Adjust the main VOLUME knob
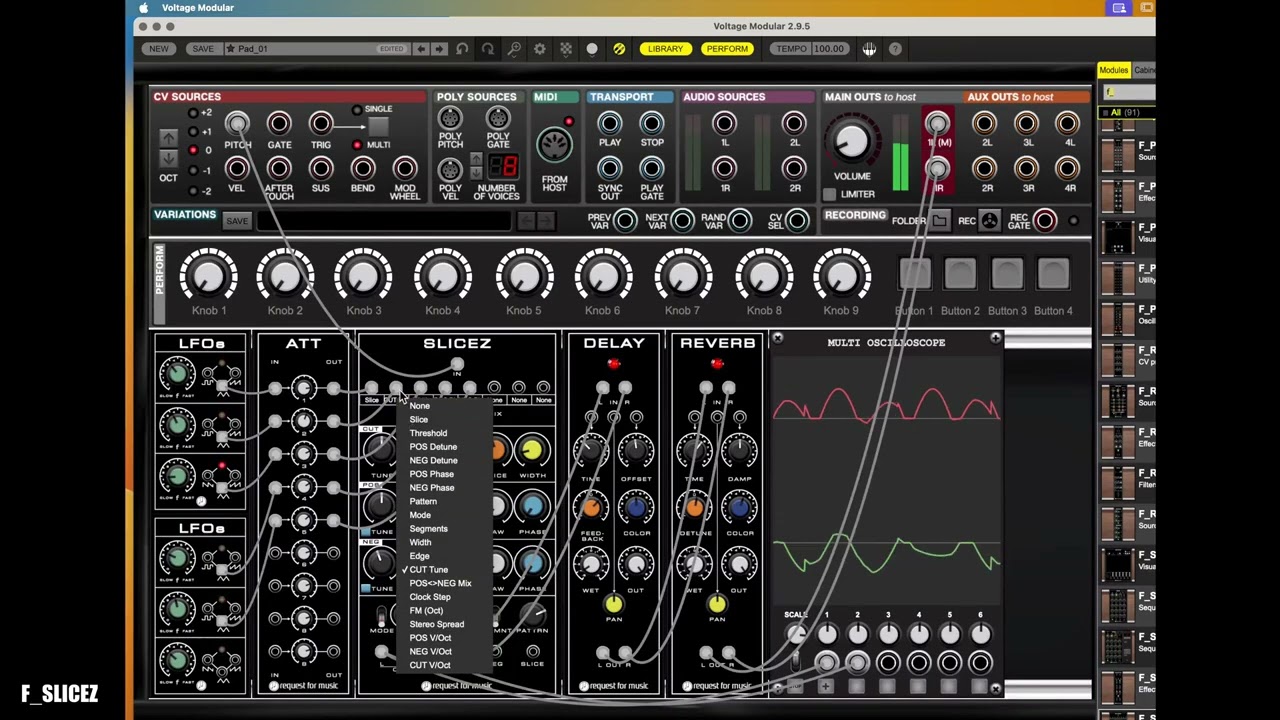Screen dimensions: 1280x720 [851, 140]
